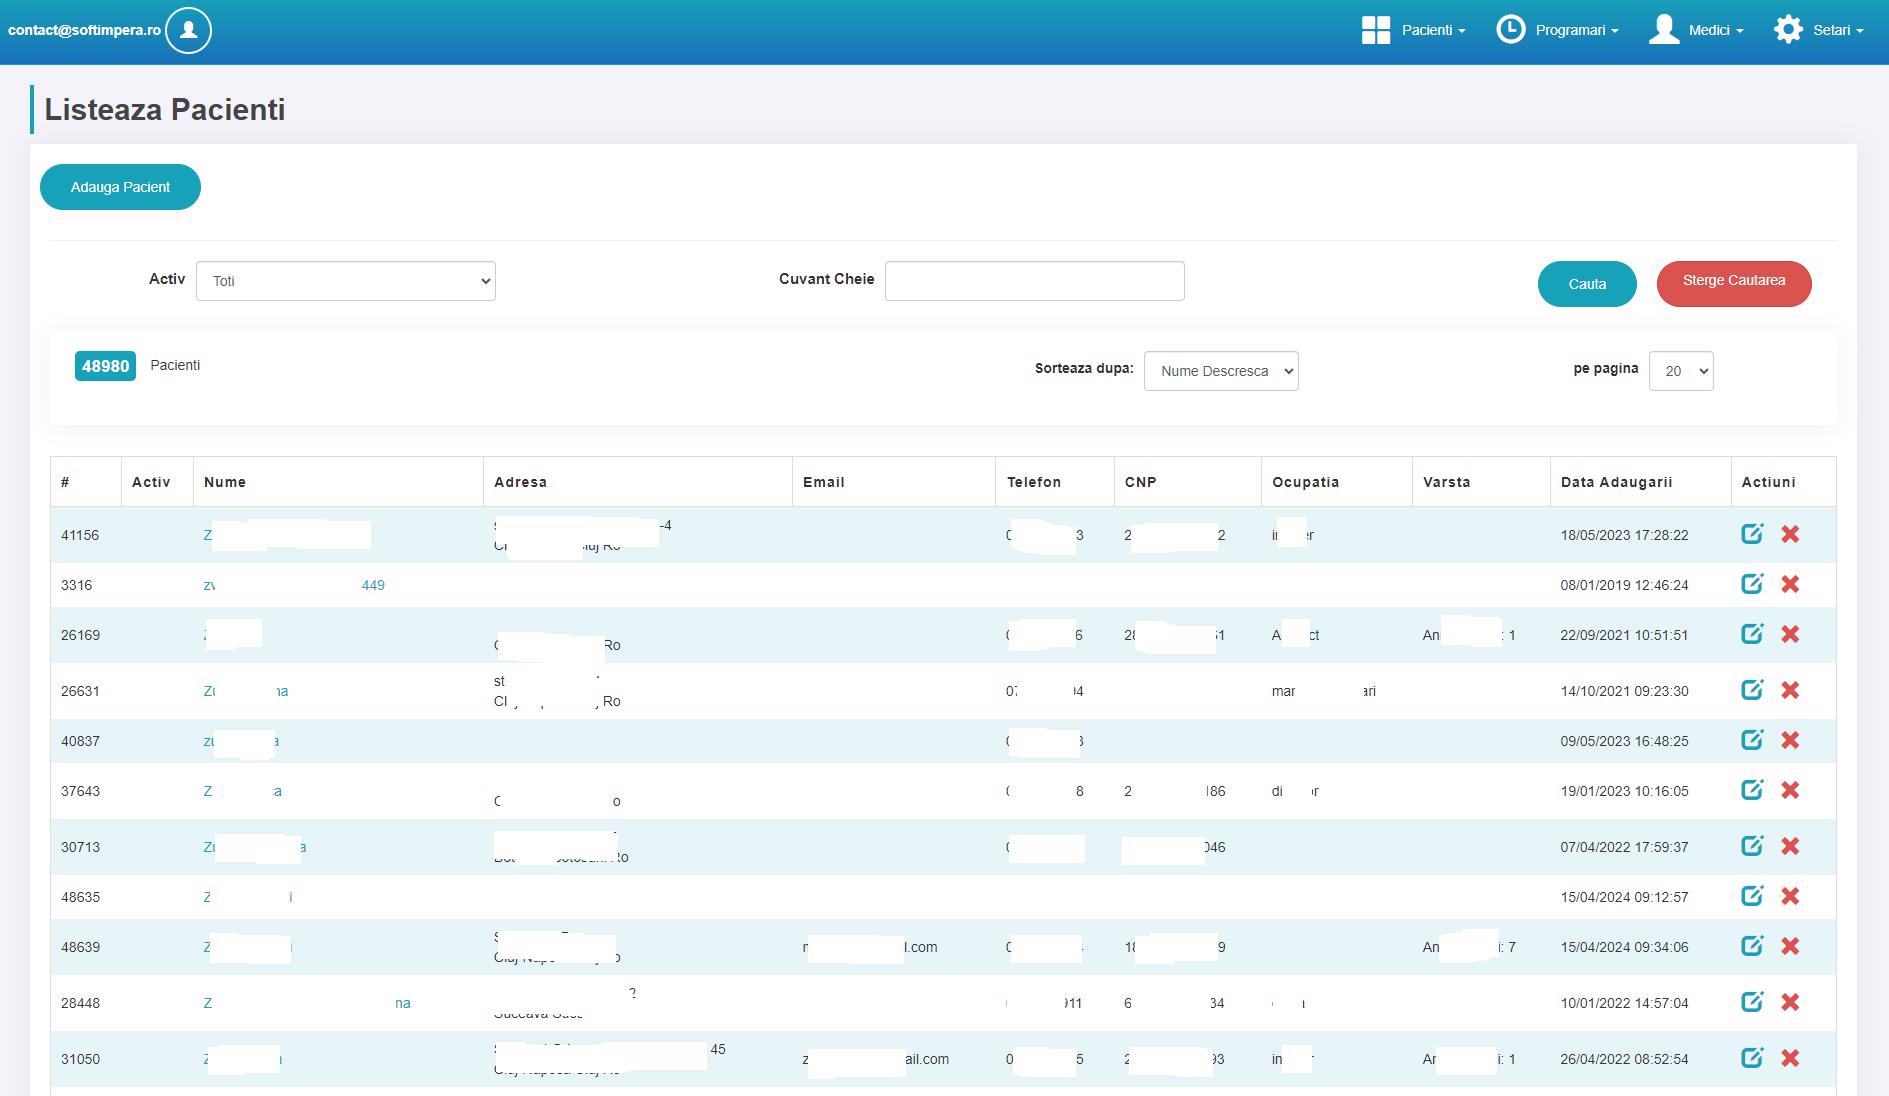The image size is (1889, 1096).
Task: Delete patient row 48635
Action: (x=1790, y=896)
